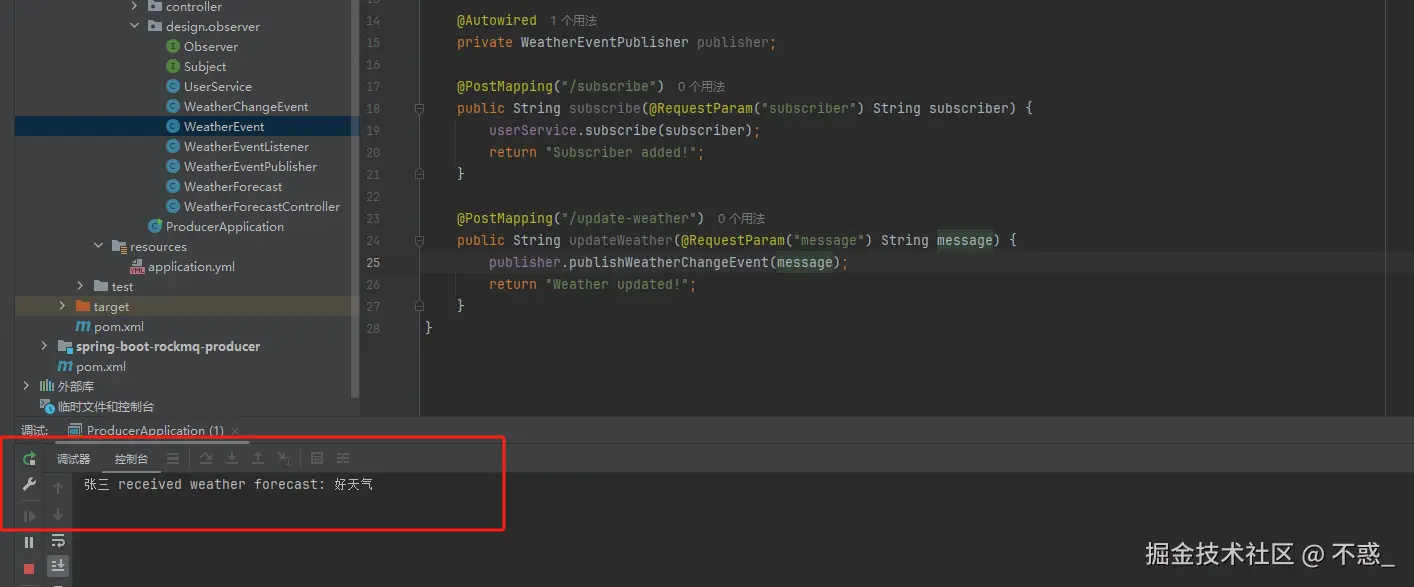Select the 临时文件和控制台 node
The width and height of the screenshot is (1414, 587).
point(97,407)
